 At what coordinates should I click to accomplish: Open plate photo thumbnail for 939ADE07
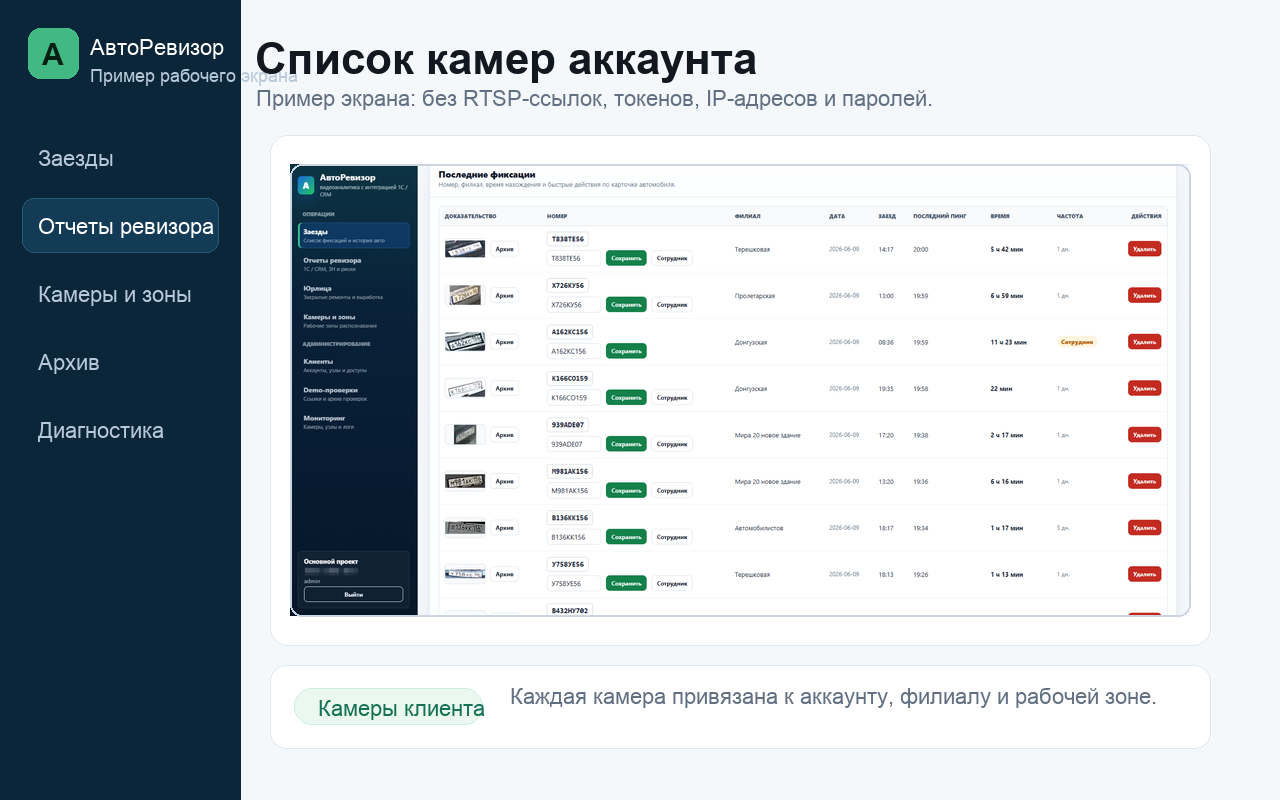tap(465, 435)
